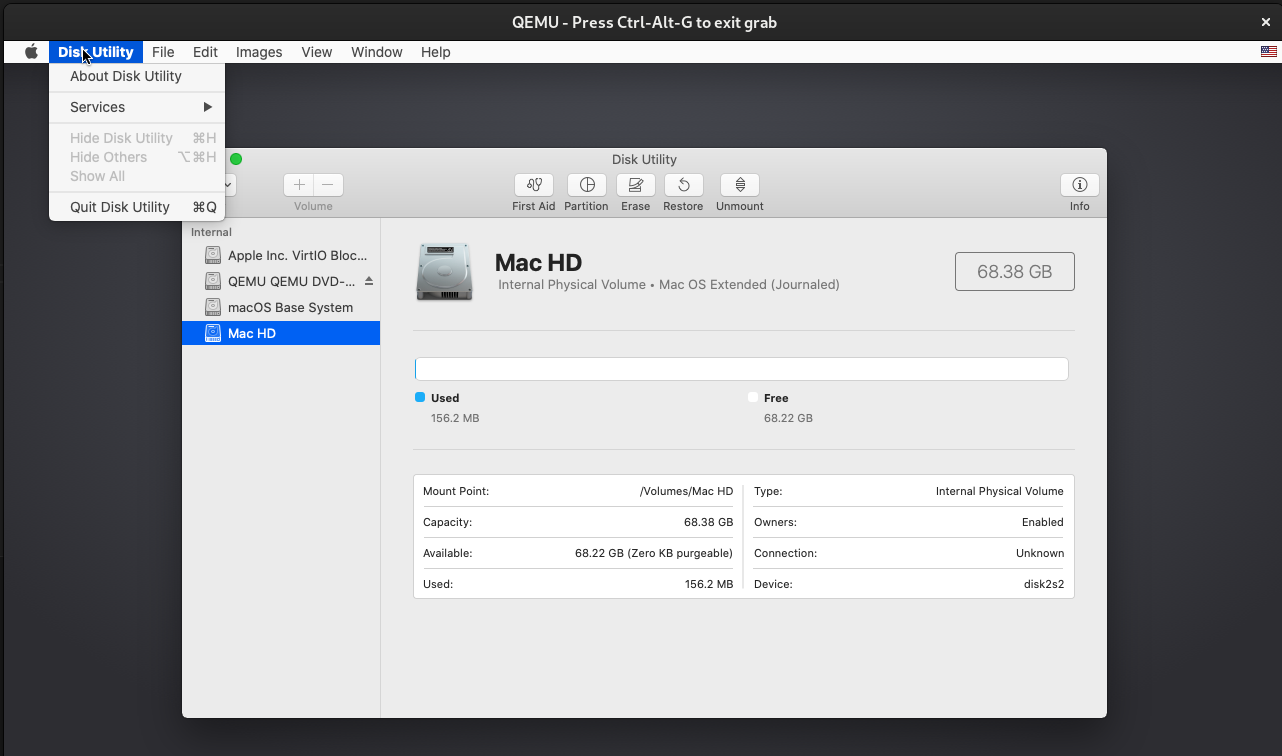The height and width of the screenshot is (756, 1282).
Task: Click the green zoom window button
Action: (236, 159)
